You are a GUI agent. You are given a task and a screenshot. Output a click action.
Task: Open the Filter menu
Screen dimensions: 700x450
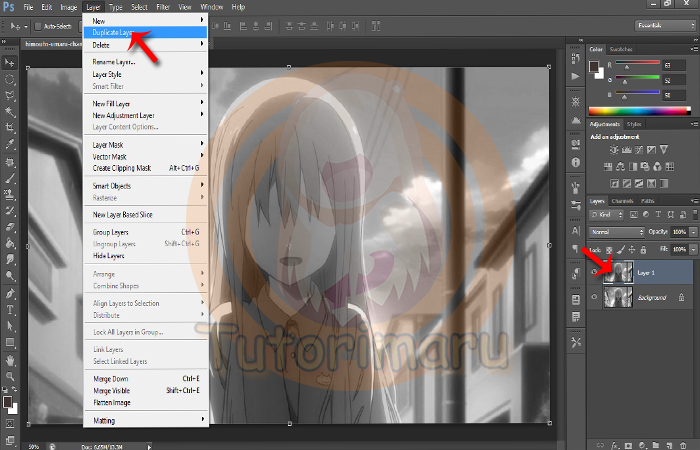coord(163,7)
